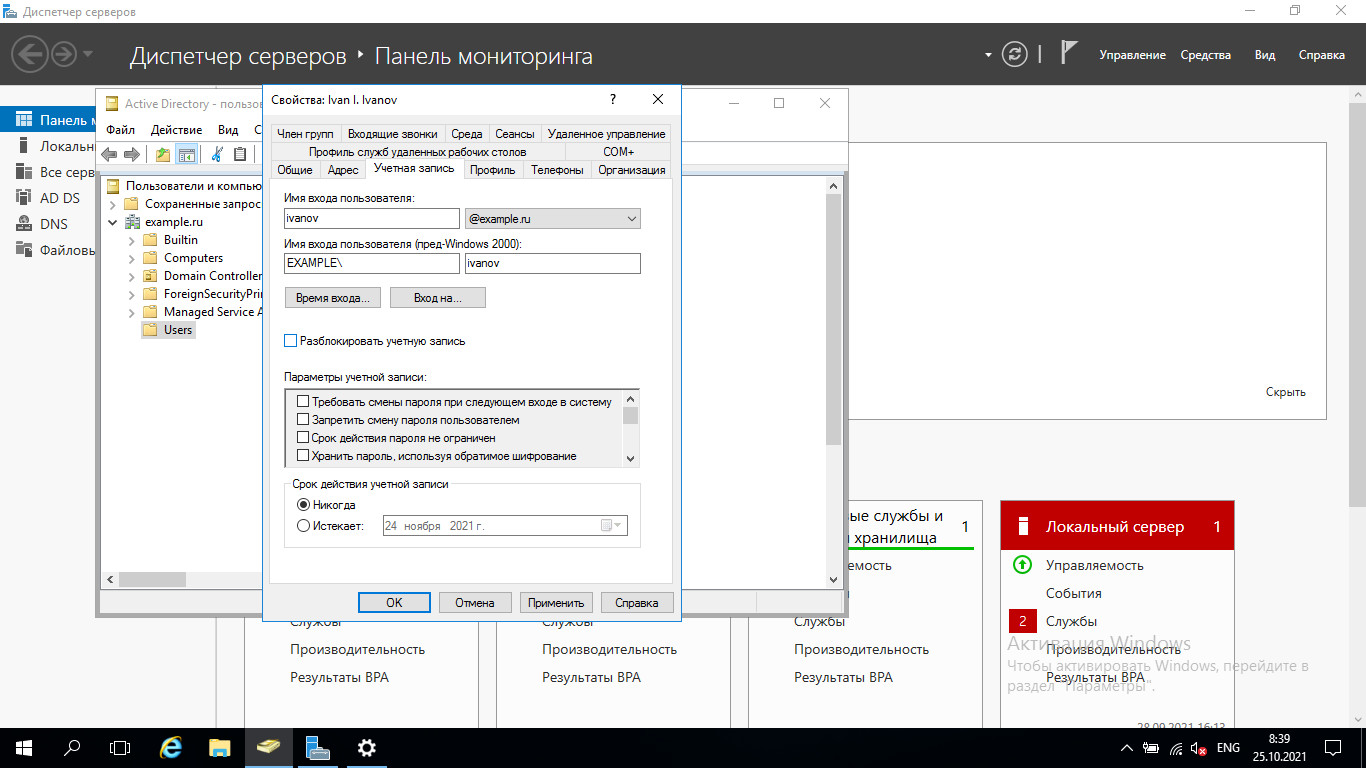Open the @example.ru UPN suffix dropdown

click(552, 219)
